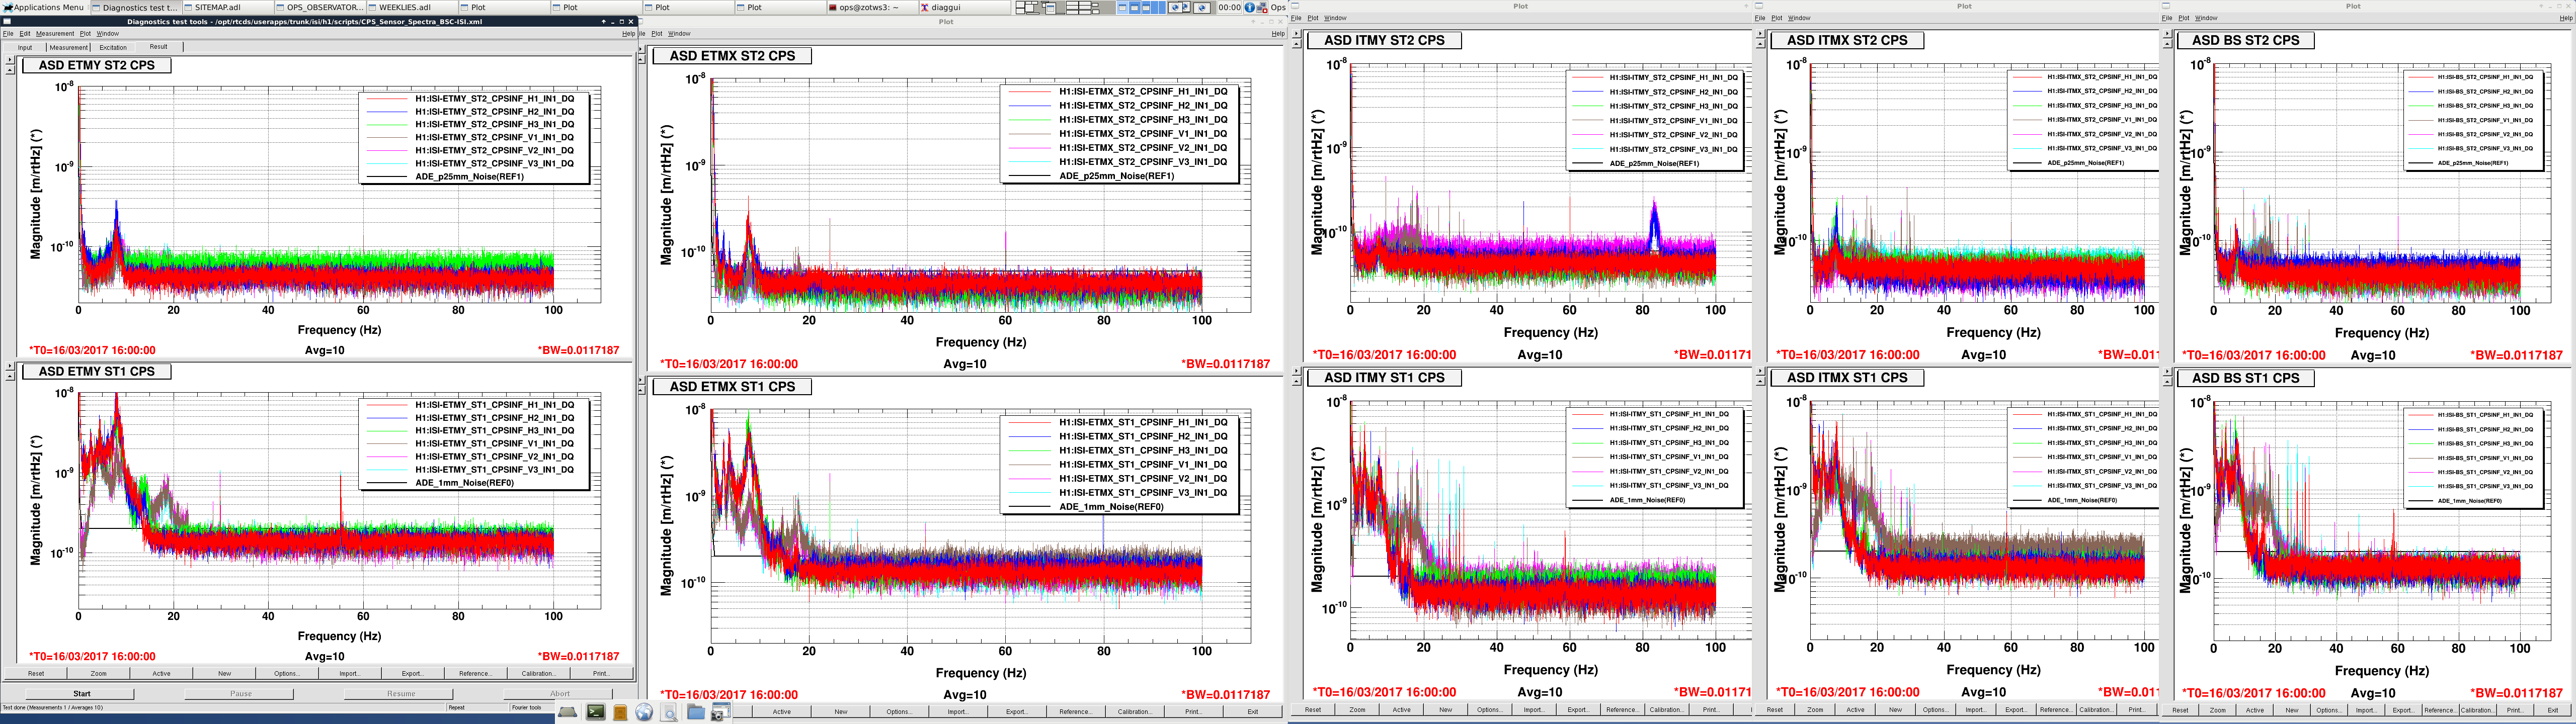Screen dimensions: 2576x724
Task: Click Options... in the ITMY plot window
Action: 1489,710
